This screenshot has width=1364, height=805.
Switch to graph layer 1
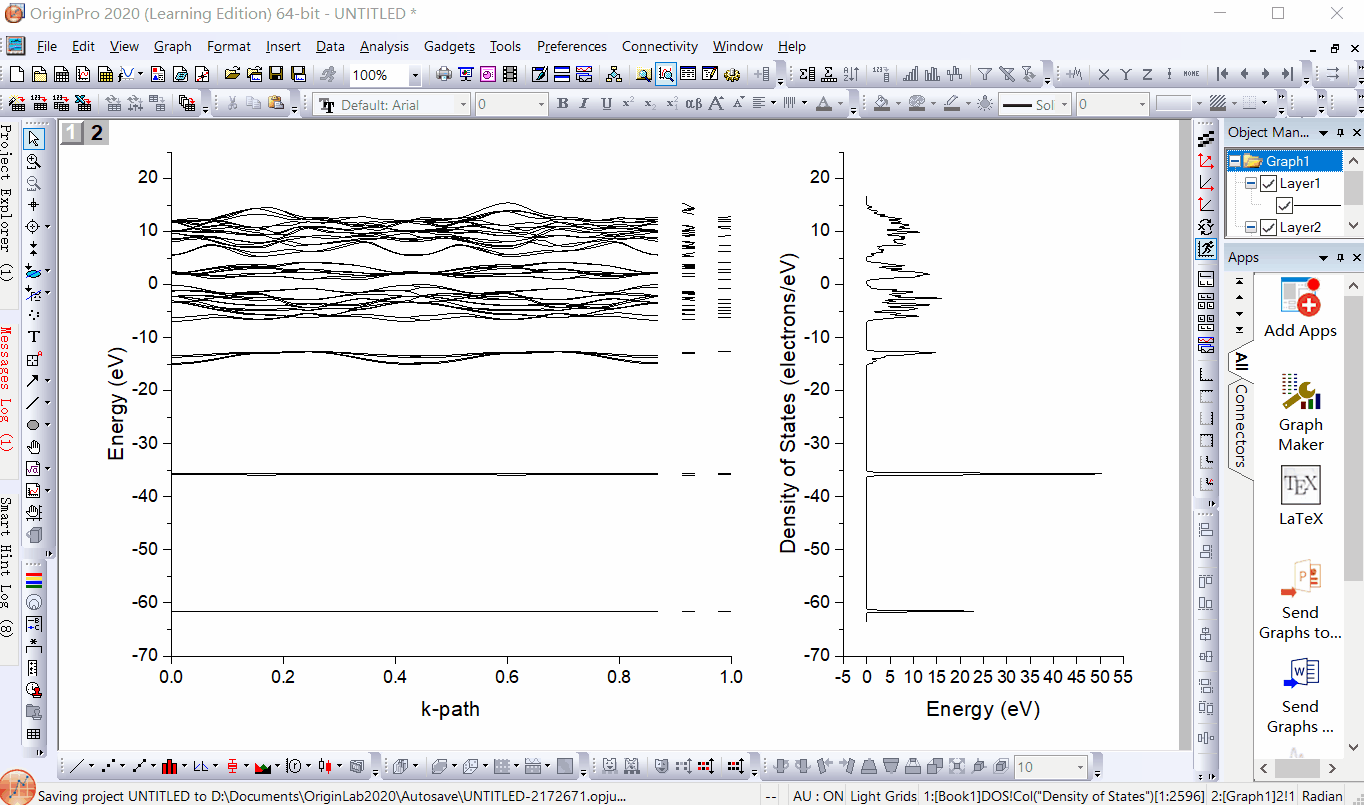point(71,133)
